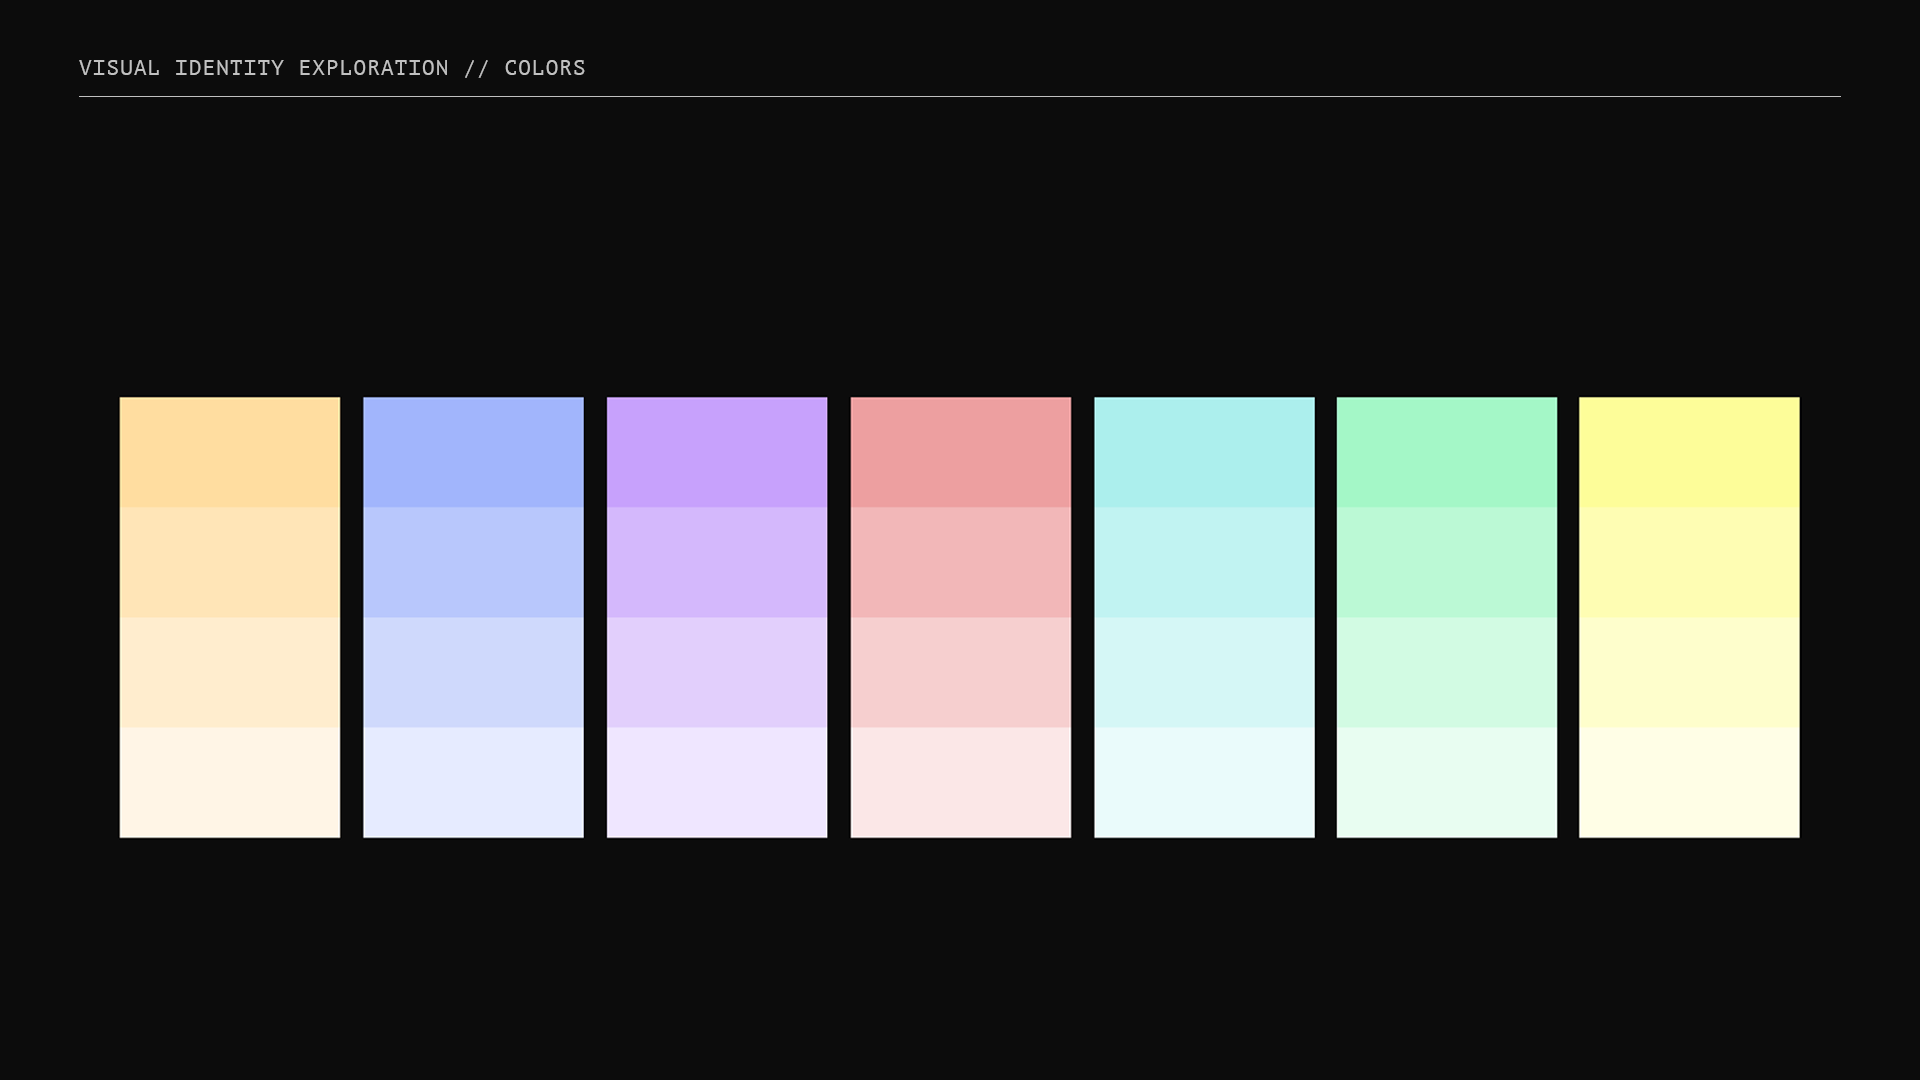Viewport: 1920px width, 1080px height.
Task: Select the palest purple swatch
Action: pos(717,782)
